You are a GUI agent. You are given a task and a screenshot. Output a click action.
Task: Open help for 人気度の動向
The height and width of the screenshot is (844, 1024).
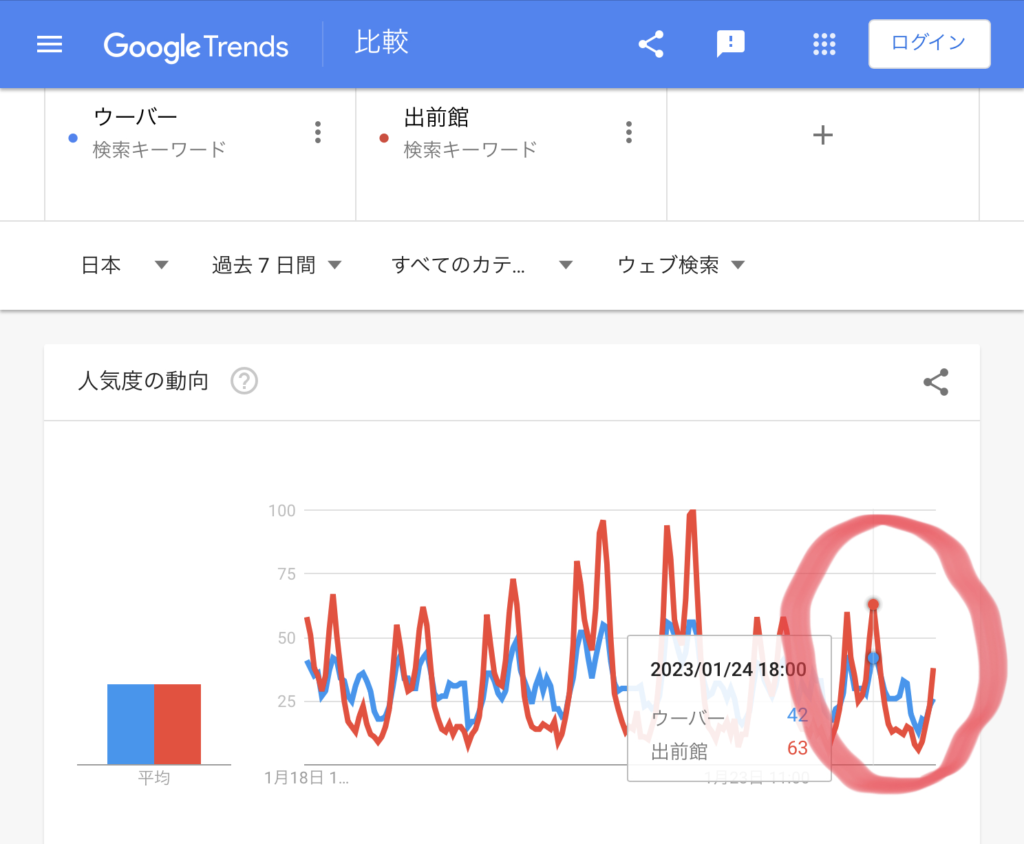click(244, 381)
